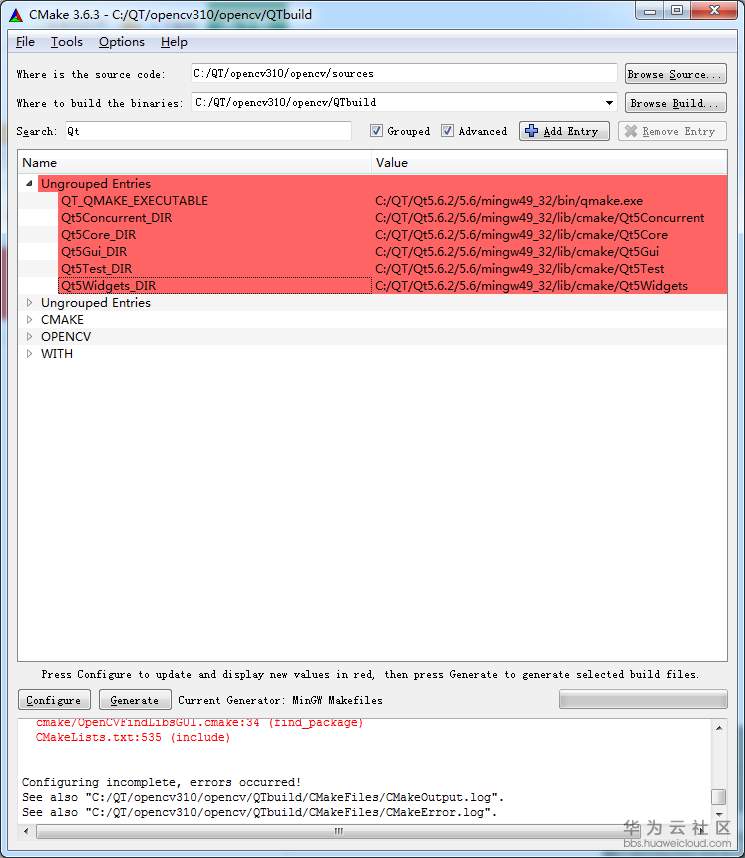Maximize the CMake window
745x858 pixels.
pos(677,11)
